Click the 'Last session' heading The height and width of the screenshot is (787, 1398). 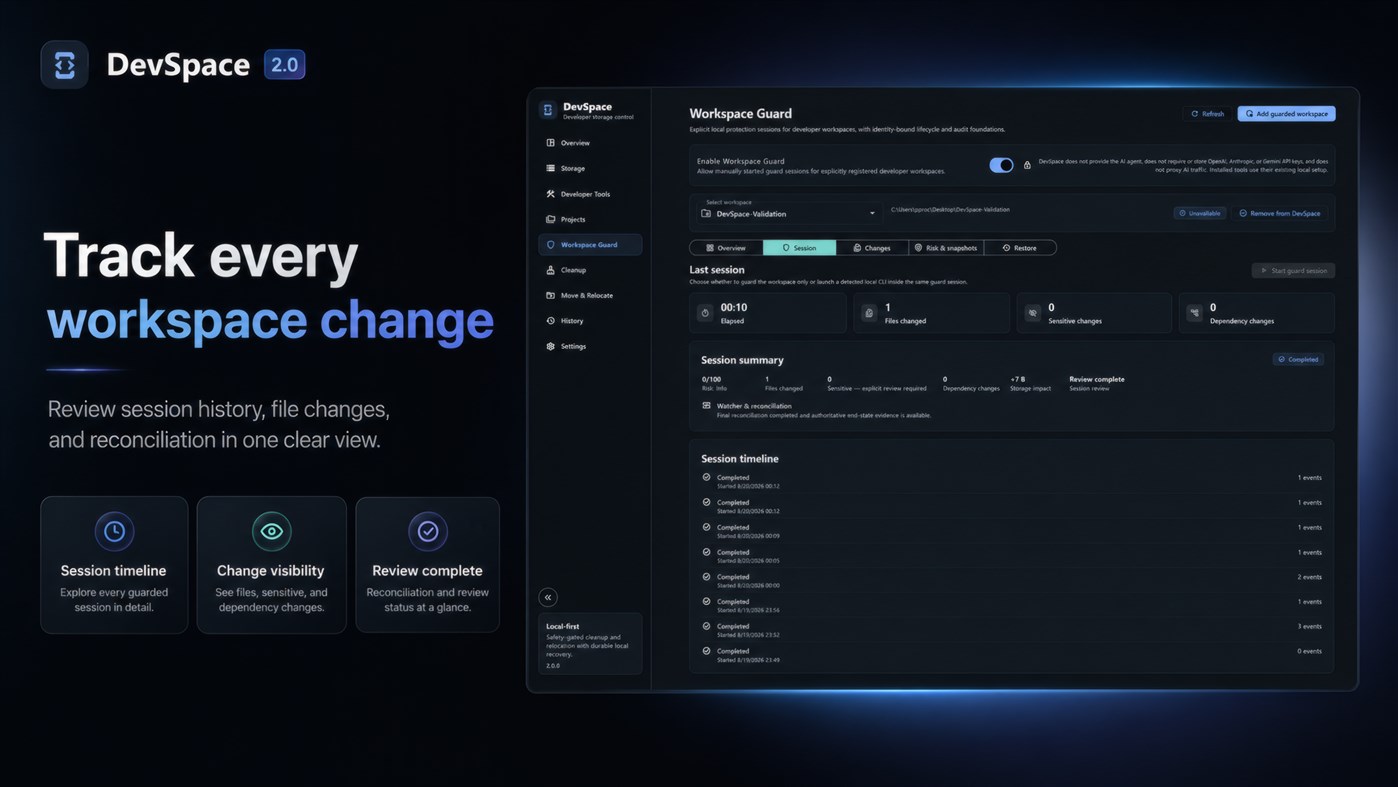click(717, 270)
